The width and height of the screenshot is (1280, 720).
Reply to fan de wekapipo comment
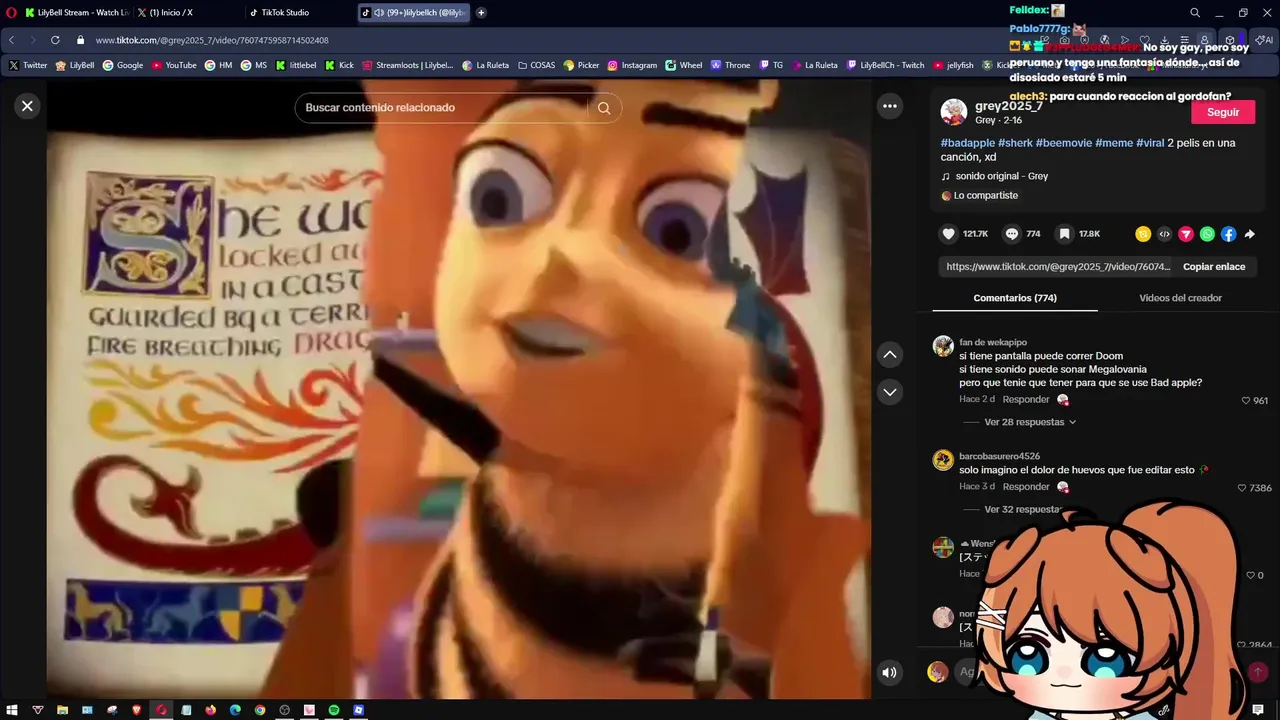[1026, 400]
